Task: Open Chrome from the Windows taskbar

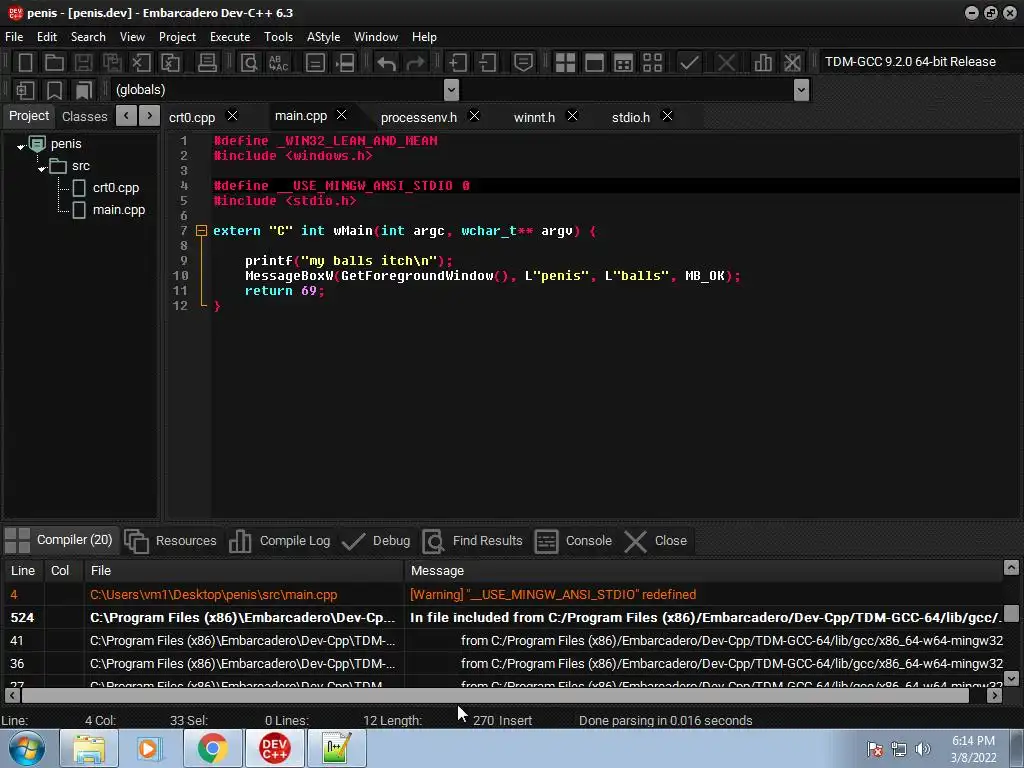Action: (x=212, y=748)
